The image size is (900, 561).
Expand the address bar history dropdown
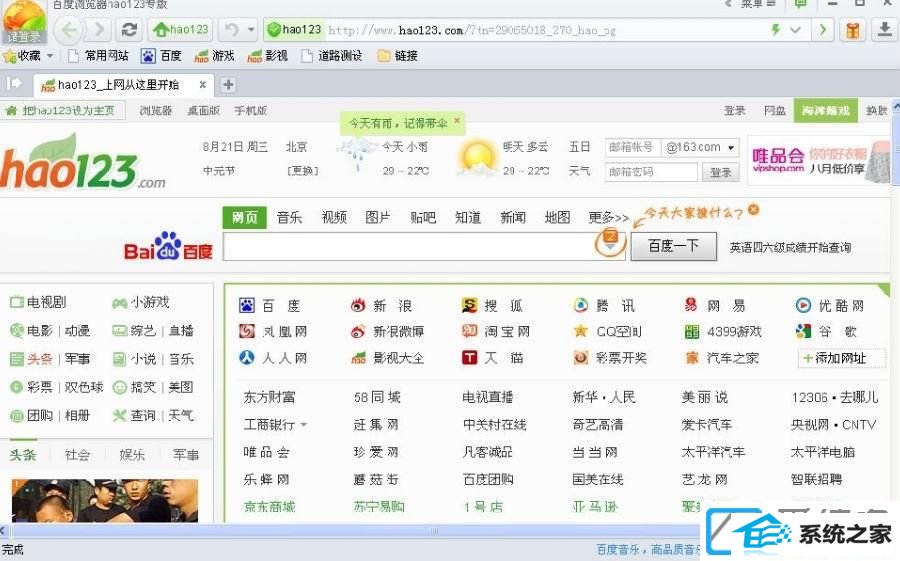tap(795, 29)
